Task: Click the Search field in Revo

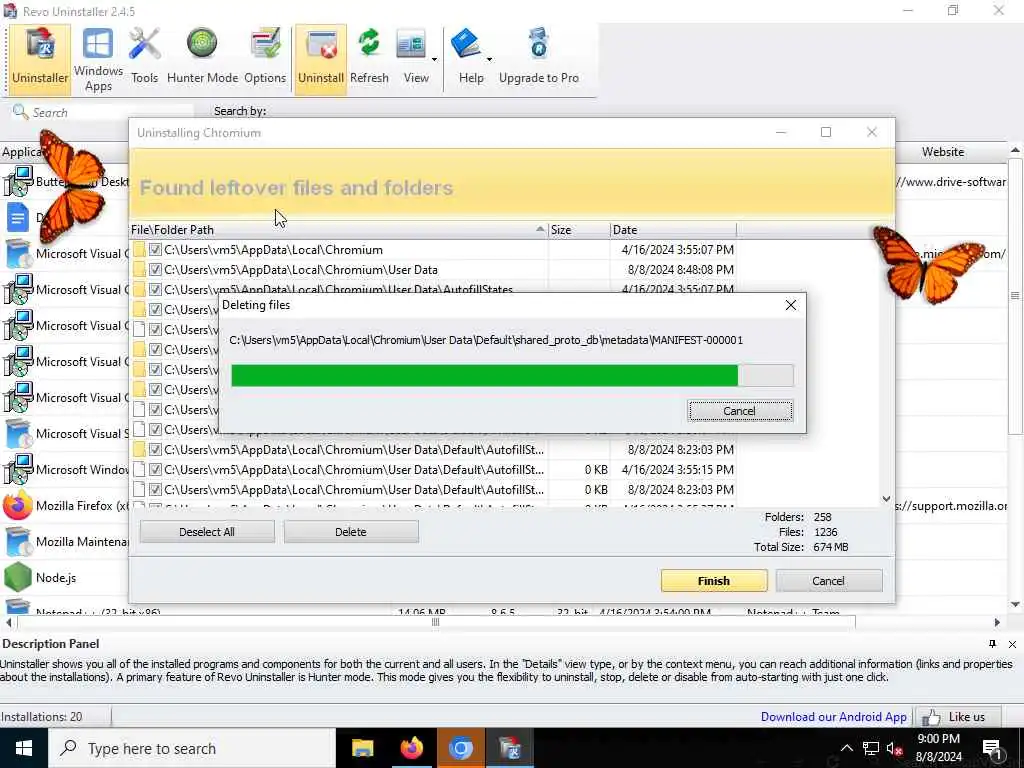Action: tap(103, 112)
